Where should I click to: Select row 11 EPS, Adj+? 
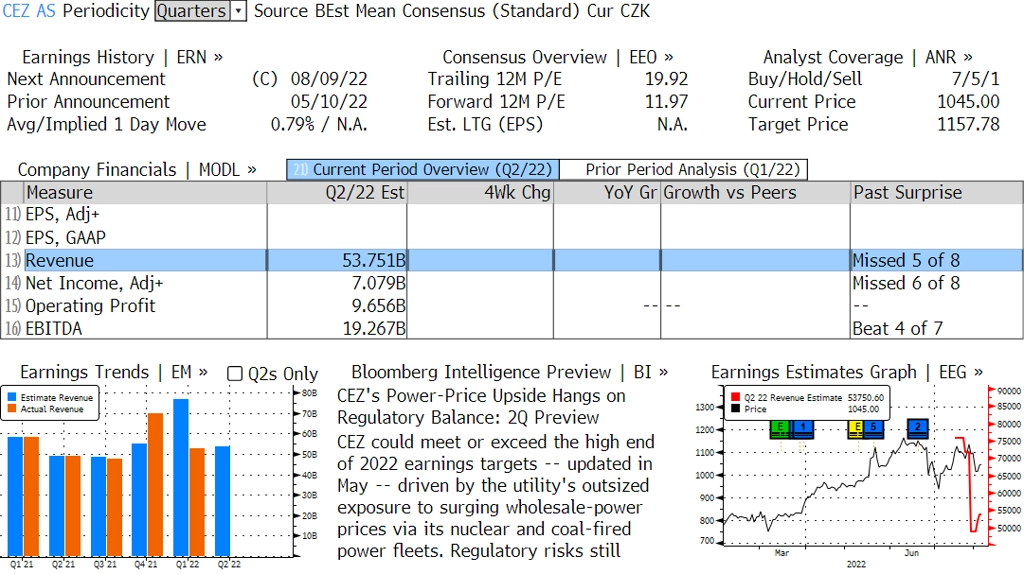(x=512, y=215)
